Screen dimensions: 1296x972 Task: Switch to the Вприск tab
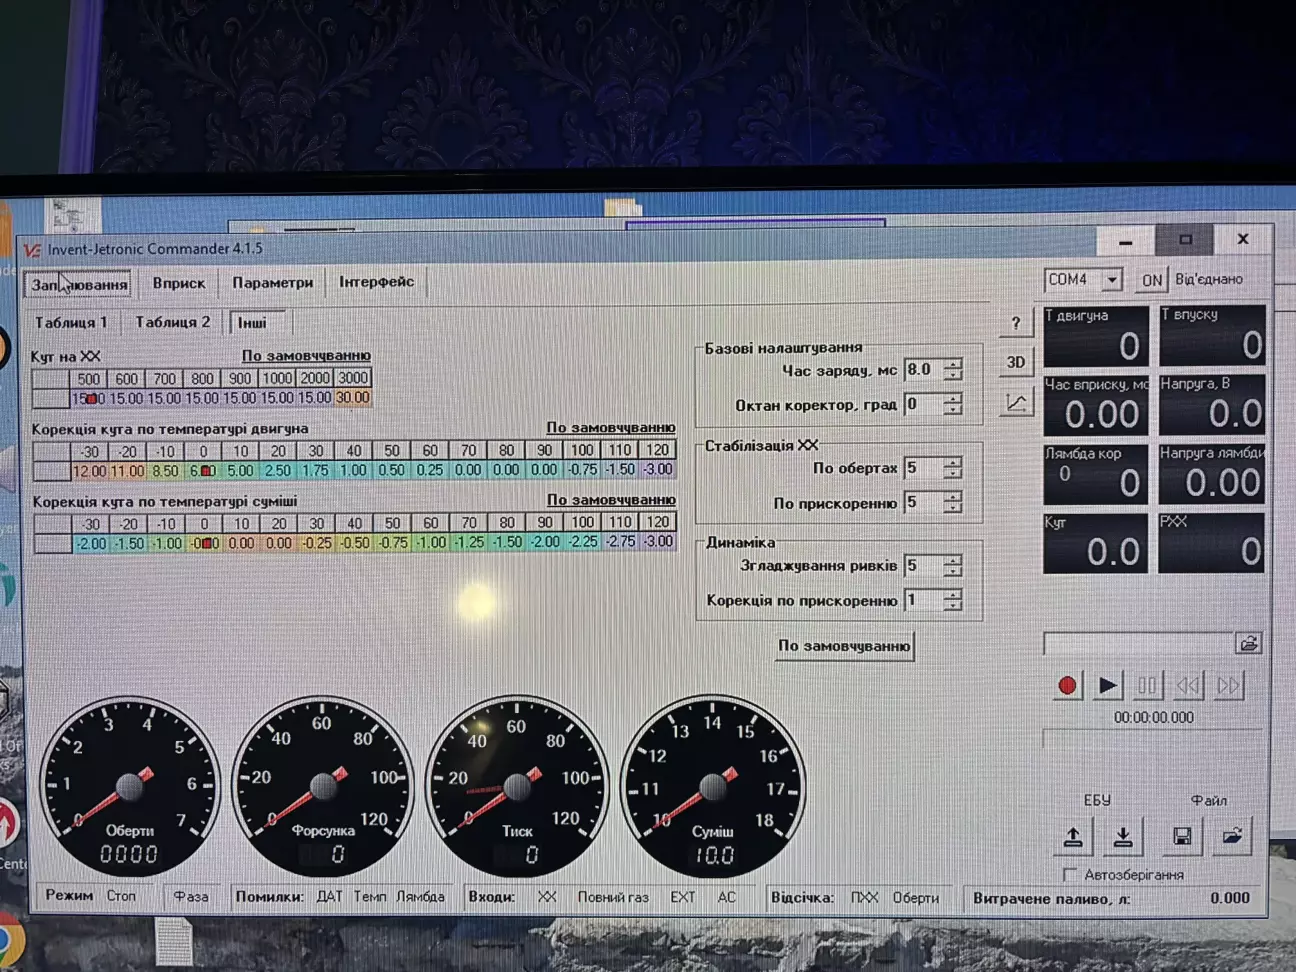click(179, 283)
